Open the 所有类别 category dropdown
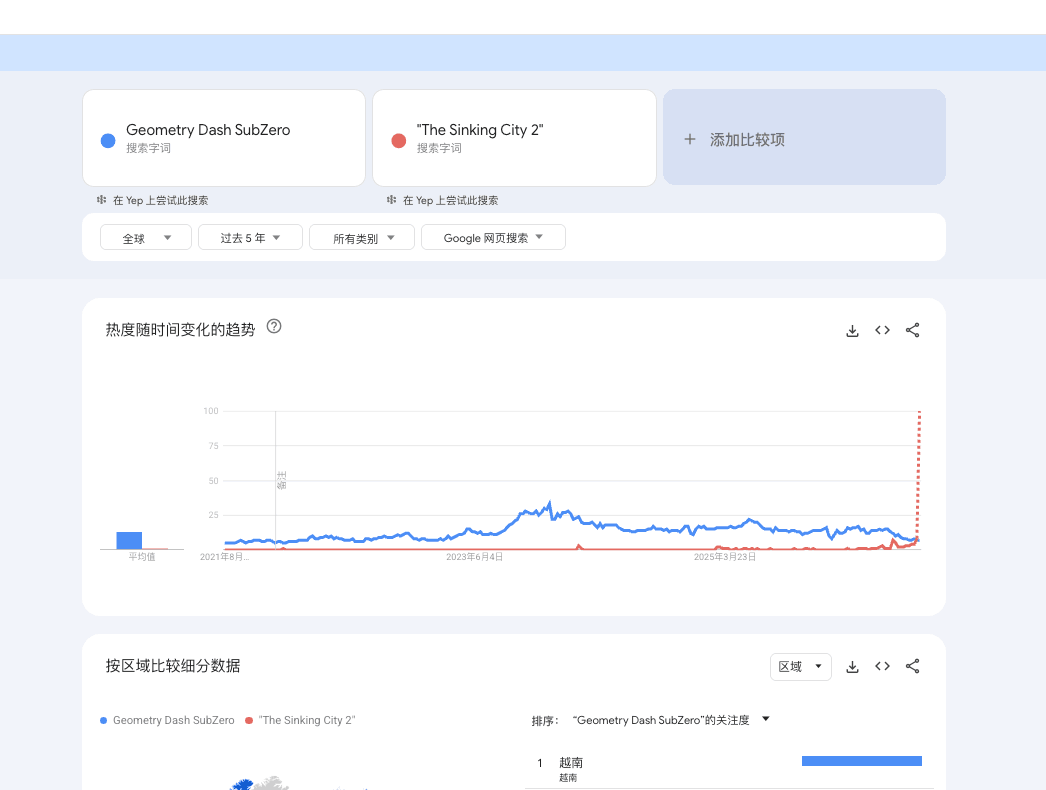Screen dimensions: 1046x790 tap(362, 238)
